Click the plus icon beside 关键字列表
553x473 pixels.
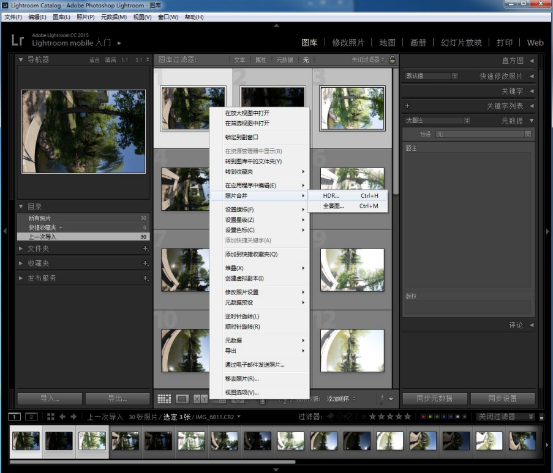pyautogui.click(x=407, y=106)
